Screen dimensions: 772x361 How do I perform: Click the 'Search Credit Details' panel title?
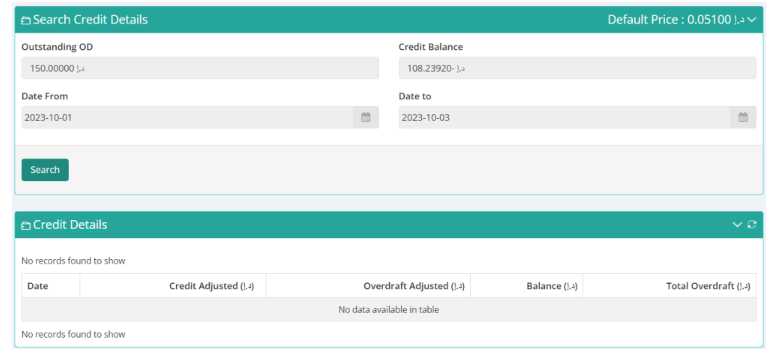[x=90, y=20]
